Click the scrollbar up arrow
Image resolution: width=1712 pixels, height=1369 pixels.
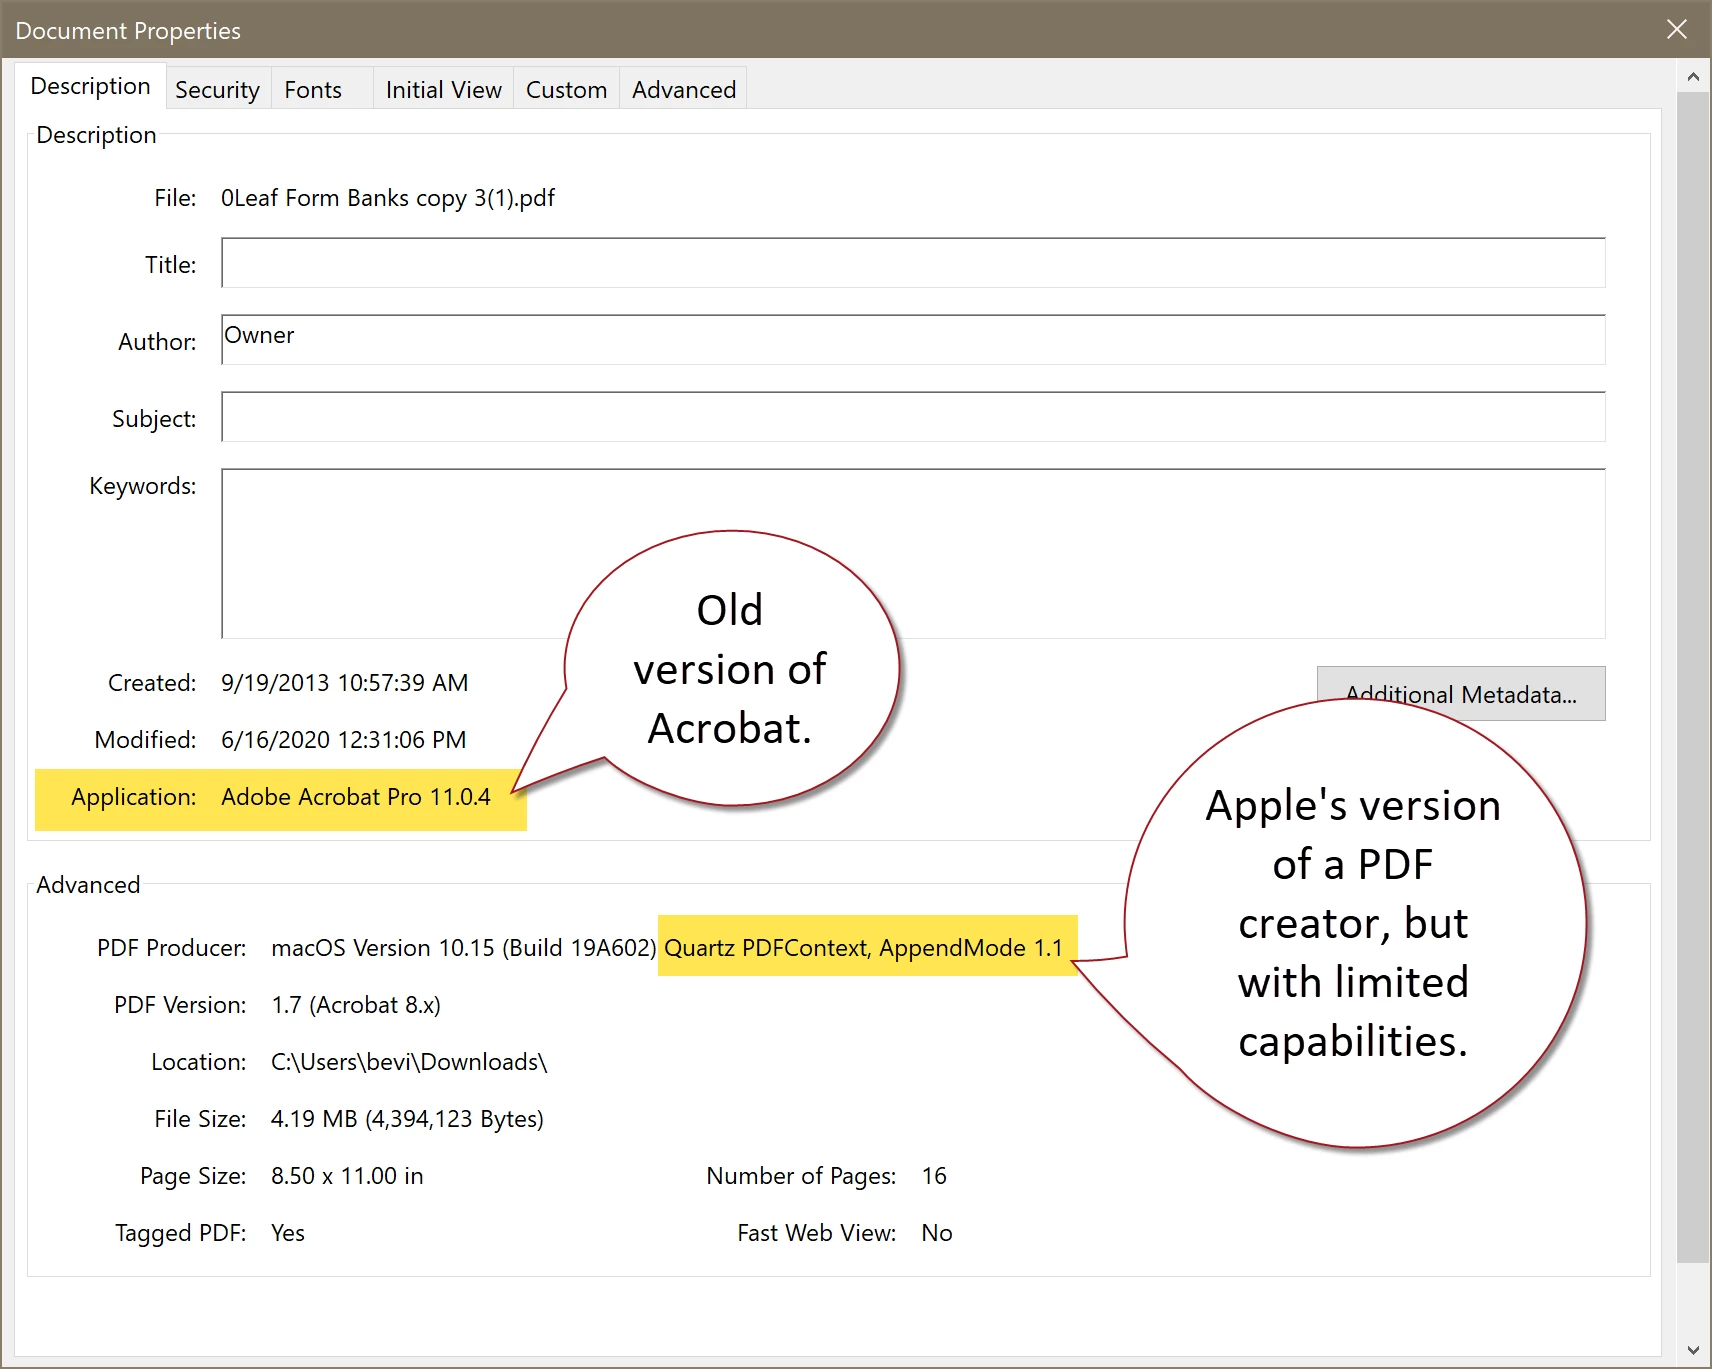click(x=1693, y=76)
